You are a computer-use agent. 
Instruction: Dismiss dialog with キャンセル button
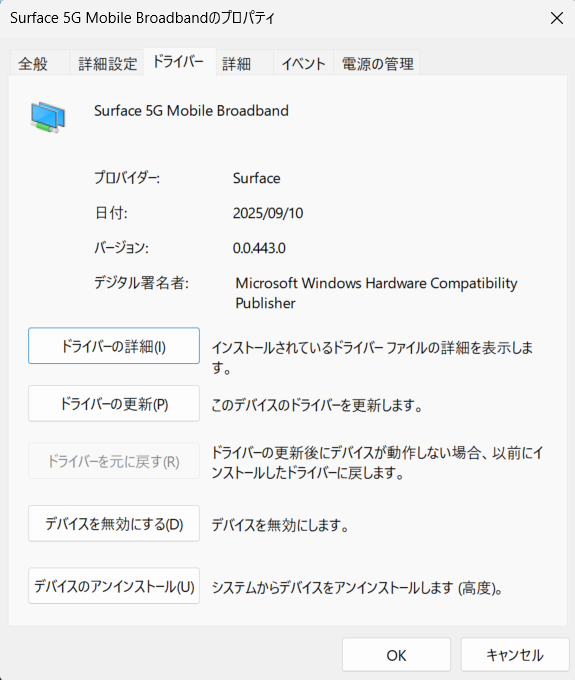[x=515, y=655]
